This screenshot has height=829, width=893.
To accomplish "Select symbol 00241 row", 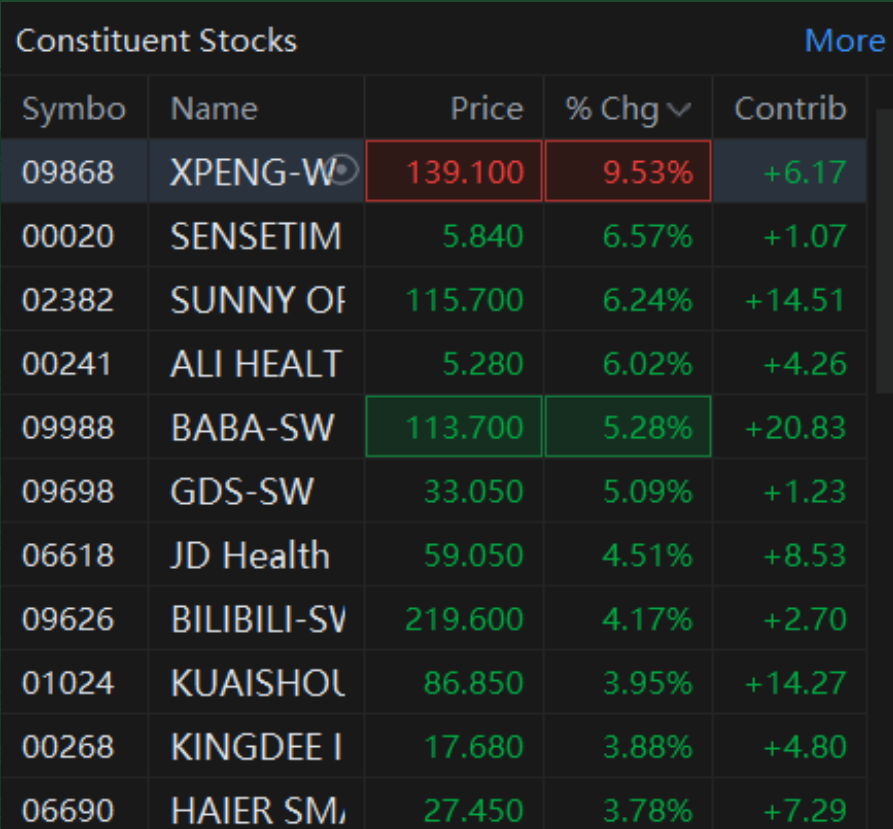I will click(x=67, y=363).
